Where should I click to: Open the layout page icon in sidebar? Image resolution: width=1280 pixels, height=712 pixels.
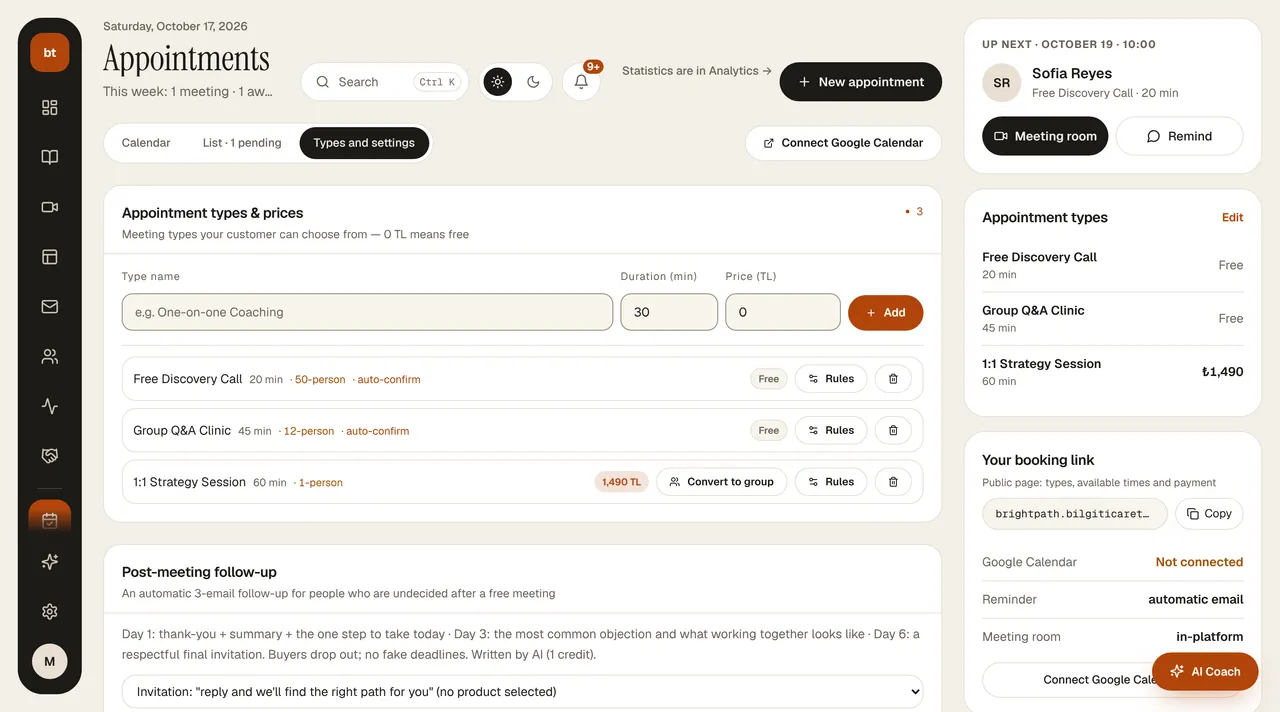point(50,257)
